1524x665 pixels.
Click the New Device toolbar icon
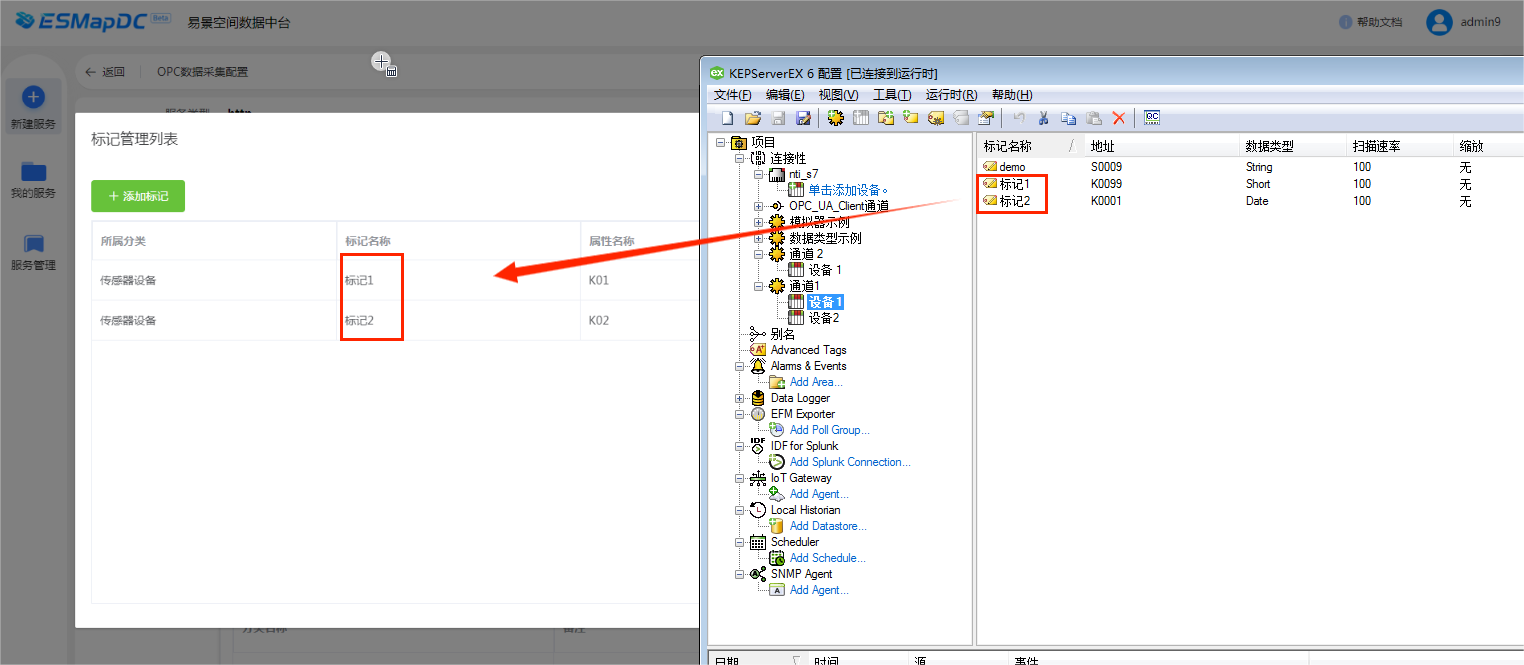point(860,118)
